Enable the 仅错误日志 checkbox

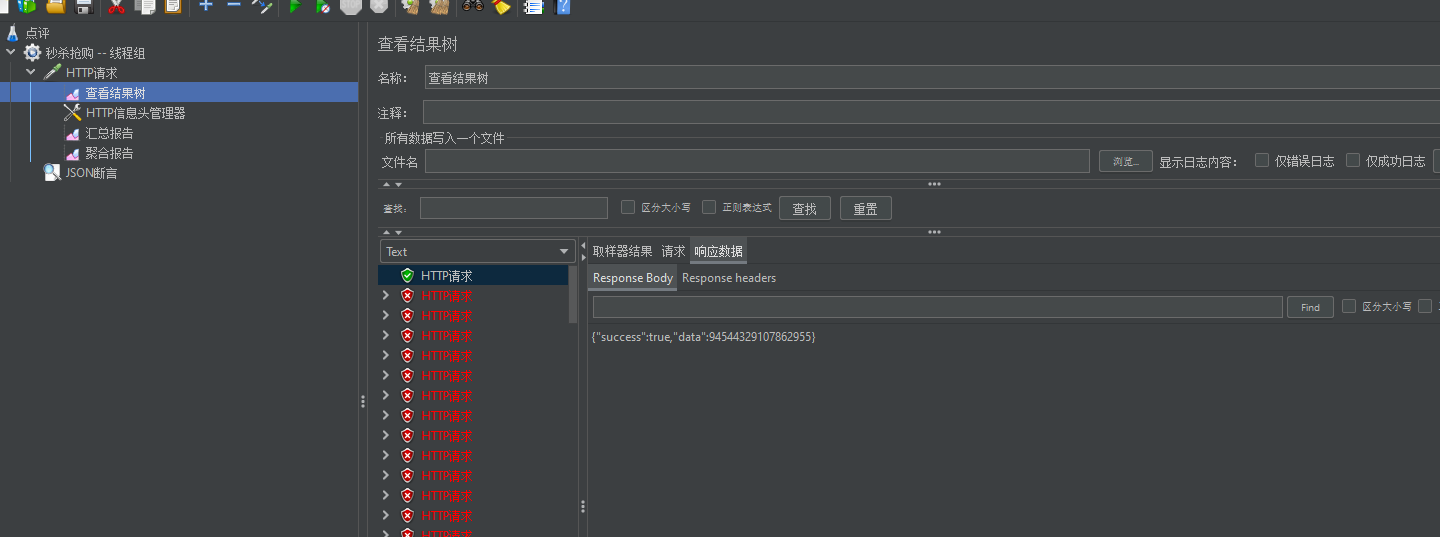(x=1262, y=160)
